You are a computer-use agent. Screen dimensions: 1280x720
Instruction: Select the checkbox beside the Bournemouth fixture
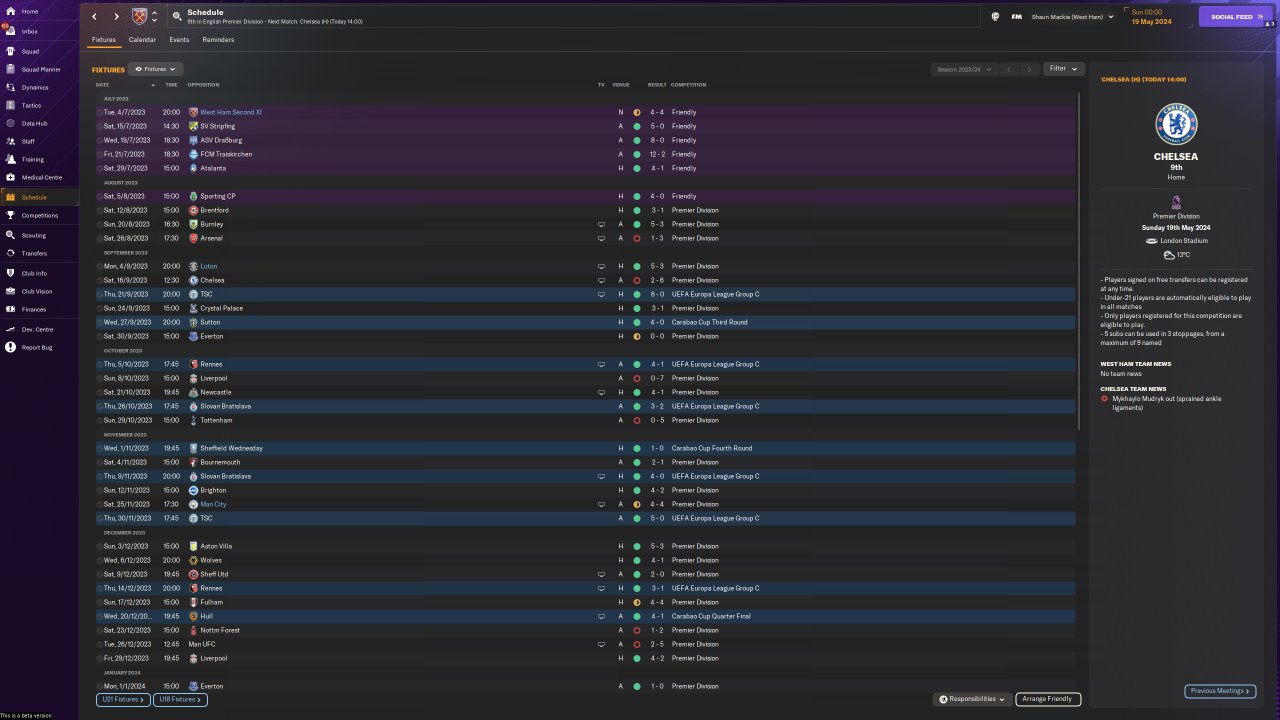pos(100,462)
